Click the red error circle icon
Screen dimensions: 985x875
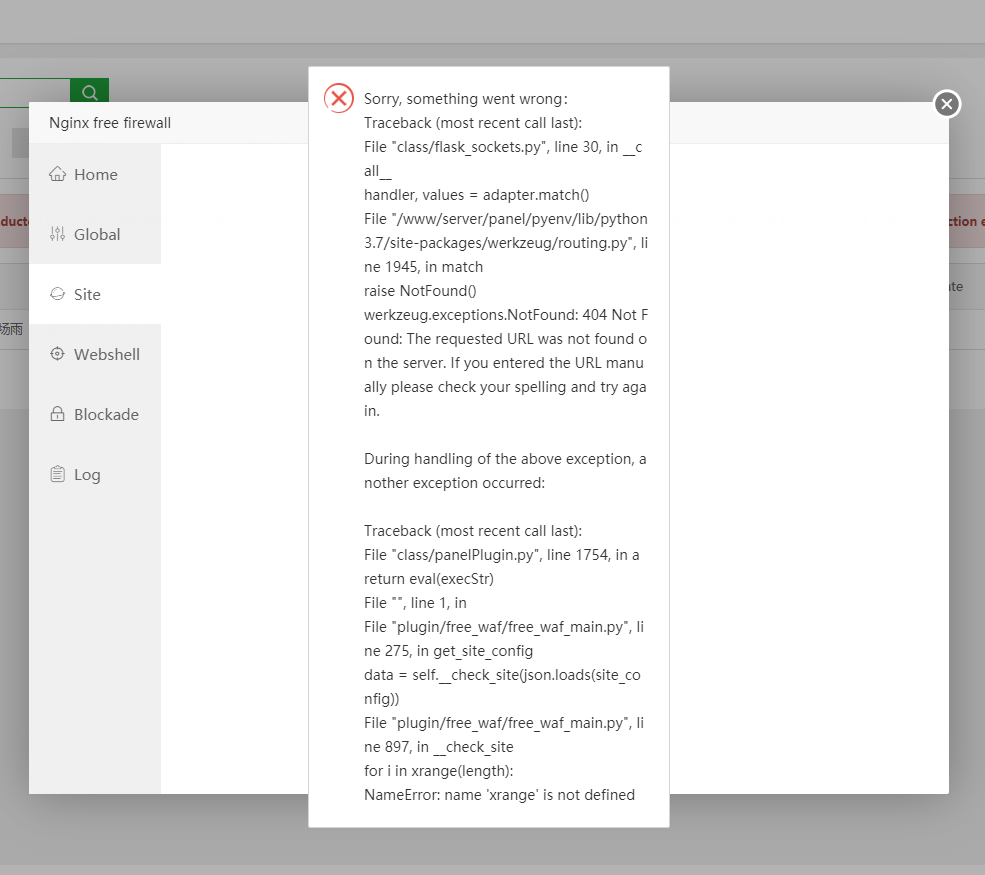(338, 98)
